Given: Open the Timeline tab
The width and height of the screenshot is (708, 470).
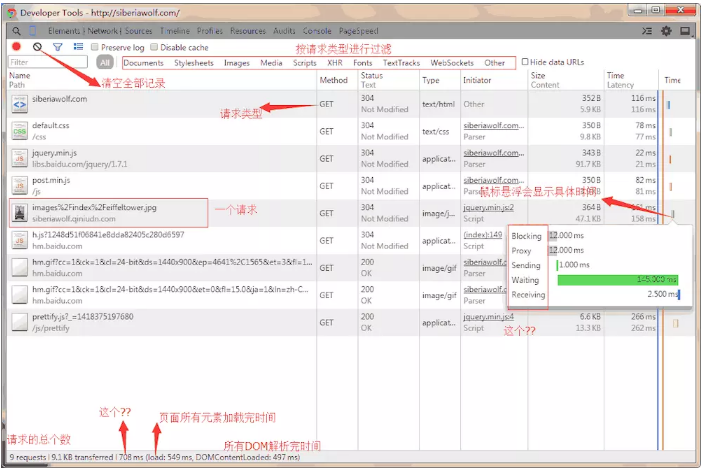Looking at the screenshot, I should 174,31.
